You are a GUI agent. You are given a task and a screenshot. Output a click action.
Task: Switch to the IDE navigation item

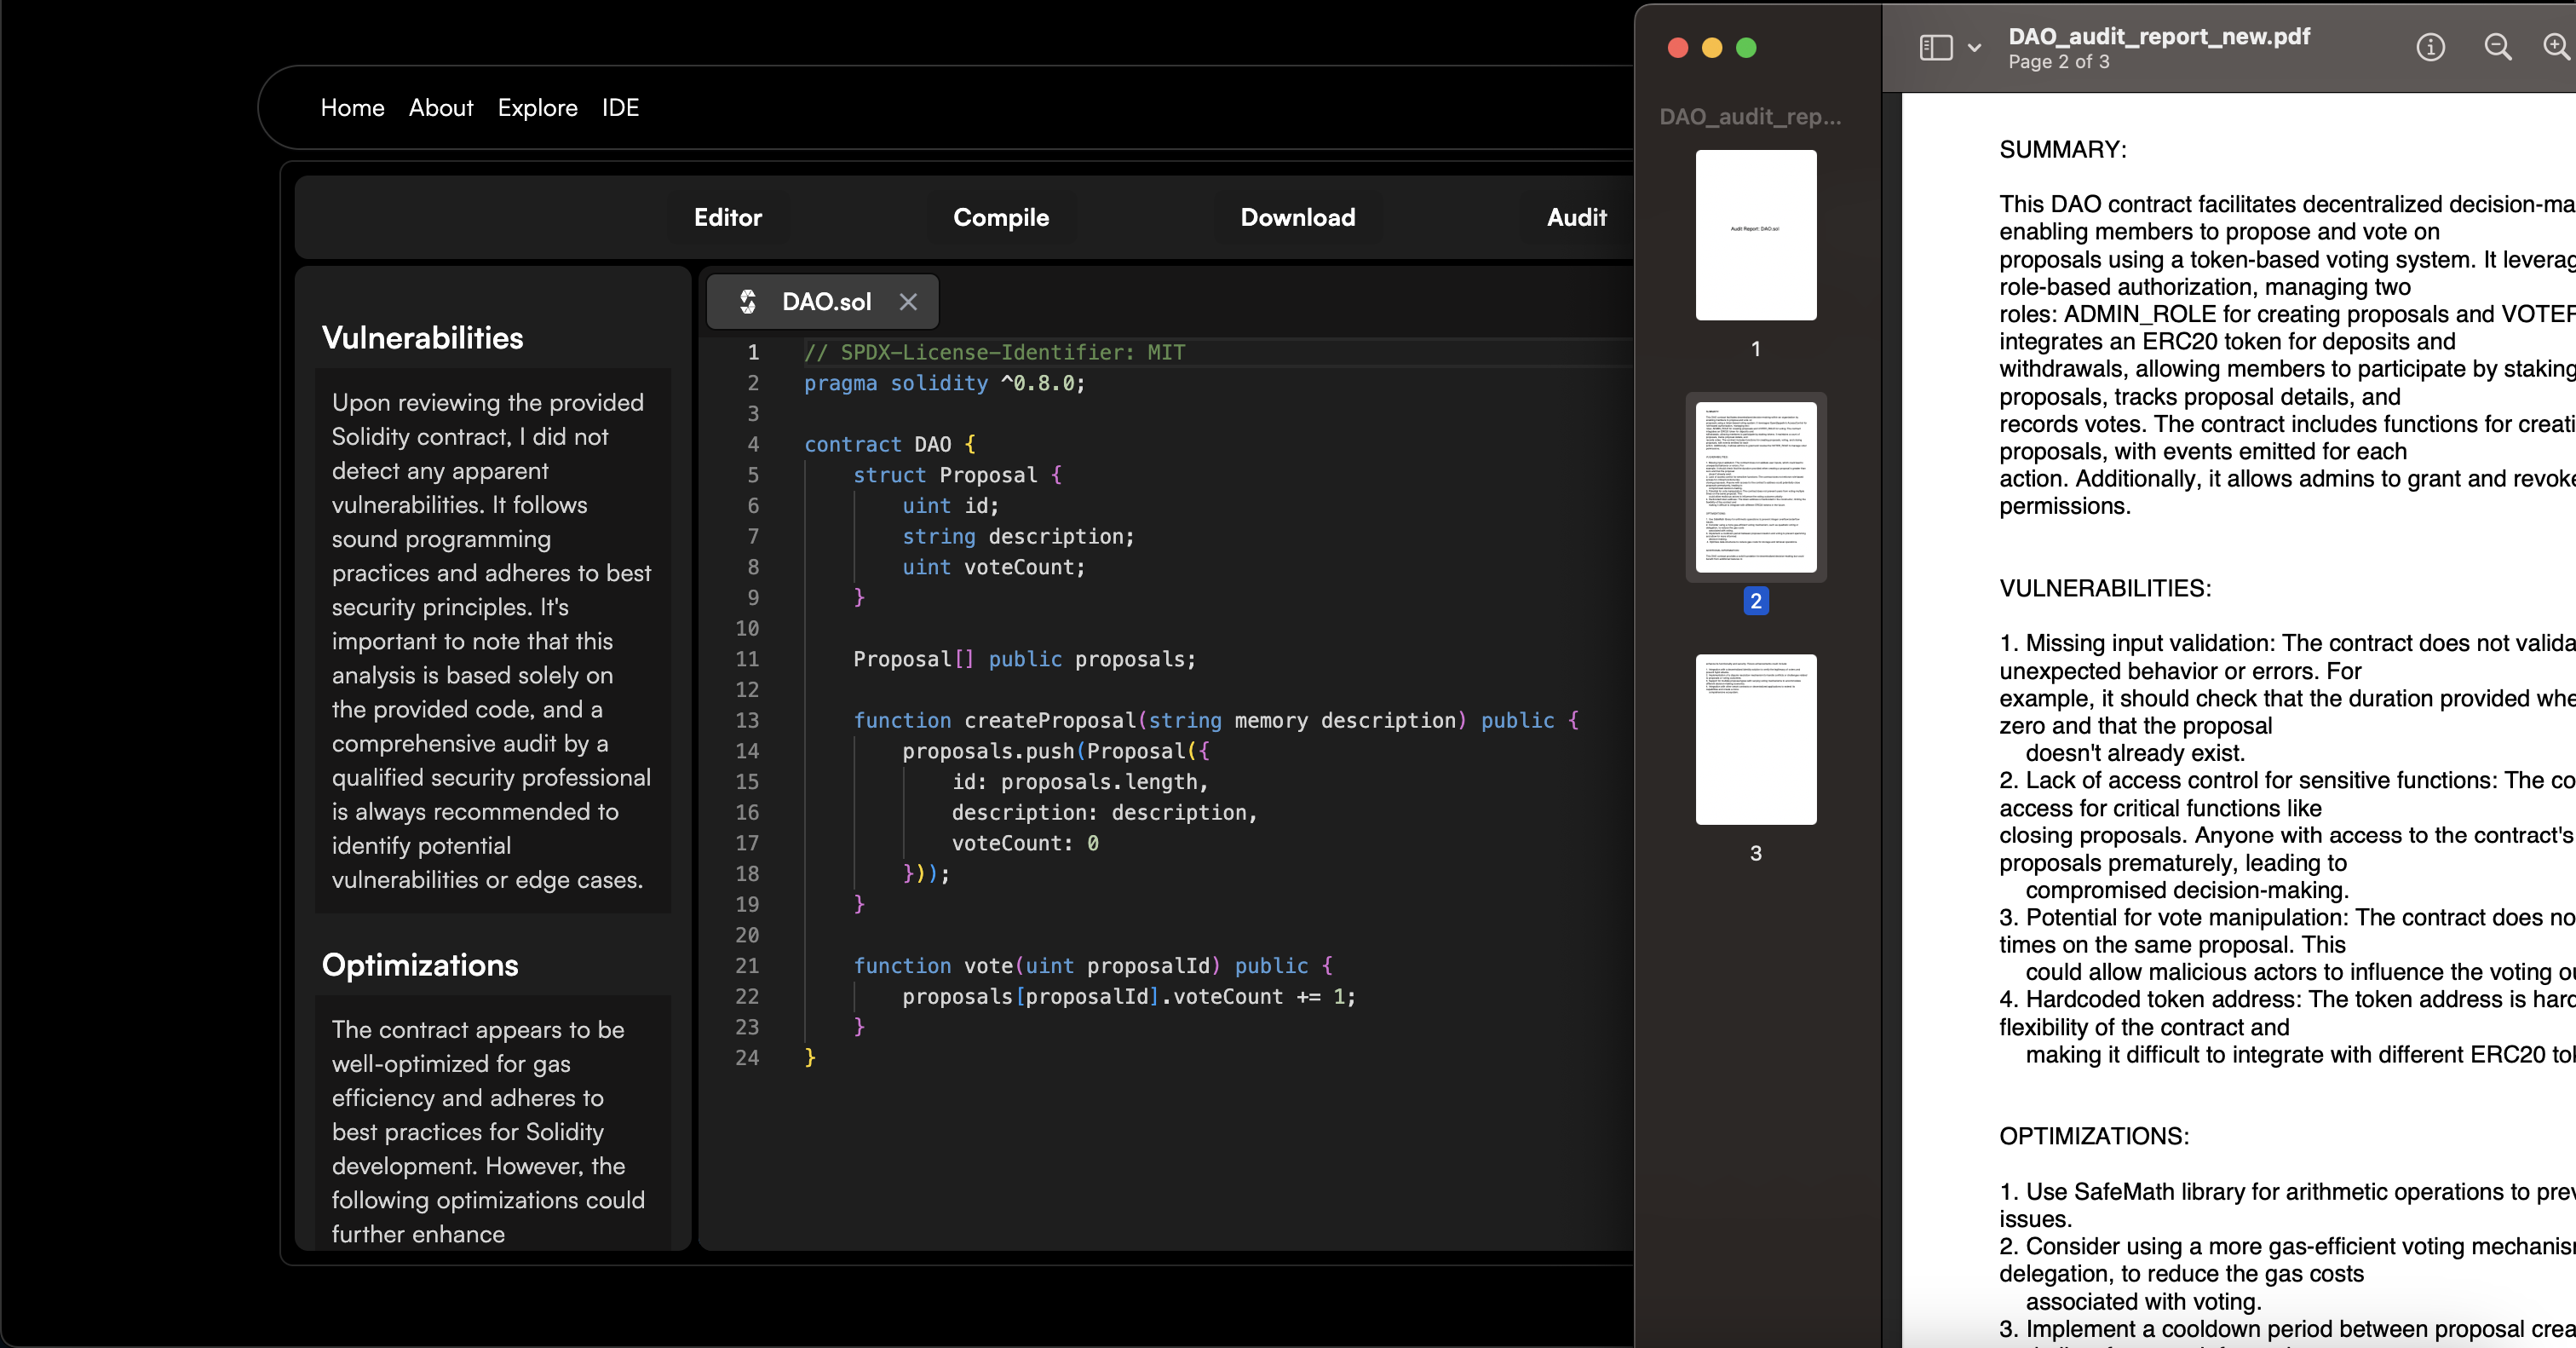click(x=620, y=108)
